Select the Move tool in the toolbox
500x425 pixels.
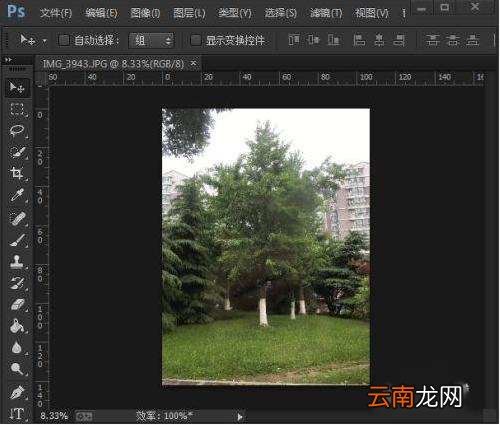pos(17,88)
